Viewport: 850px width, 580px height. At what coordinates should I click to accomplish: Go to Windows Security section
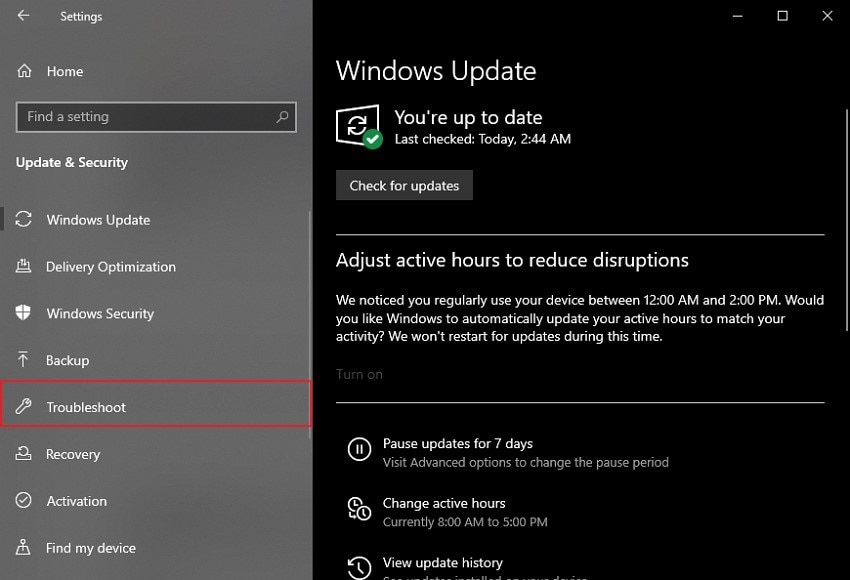pos(156,313)
